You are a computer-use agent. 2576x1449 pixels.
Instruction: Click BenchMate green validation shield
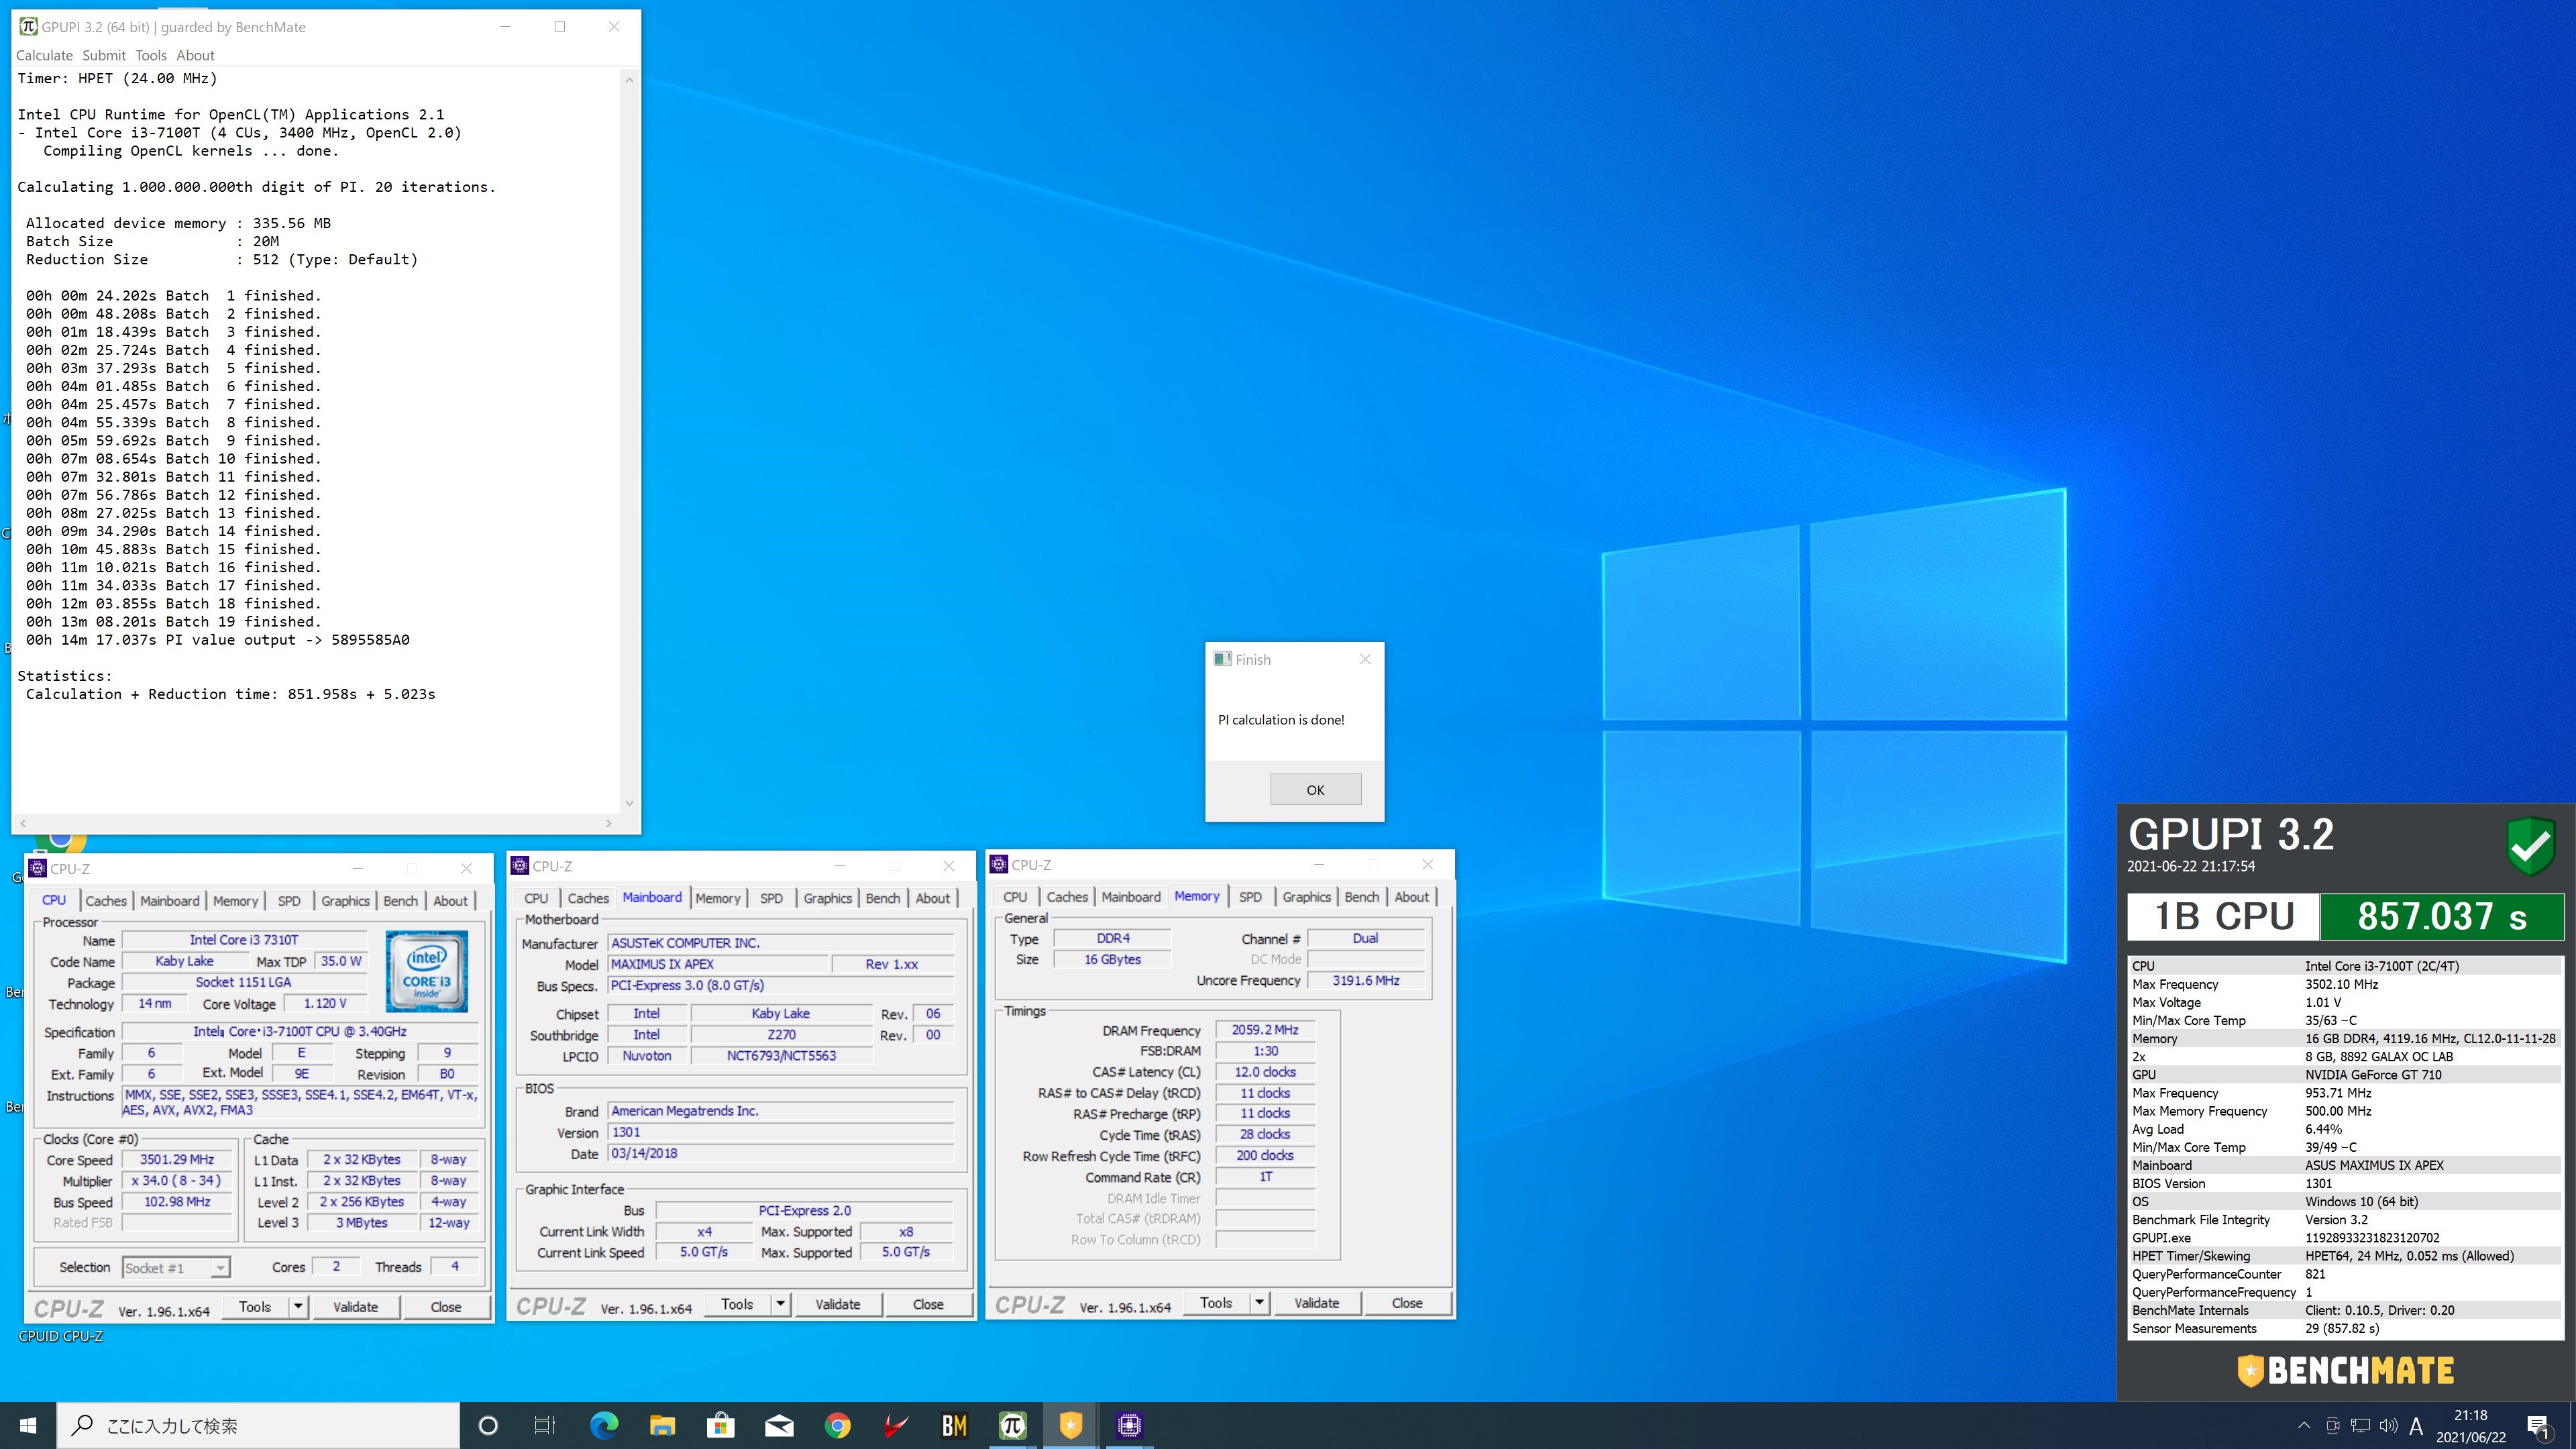coord(2530,846)
